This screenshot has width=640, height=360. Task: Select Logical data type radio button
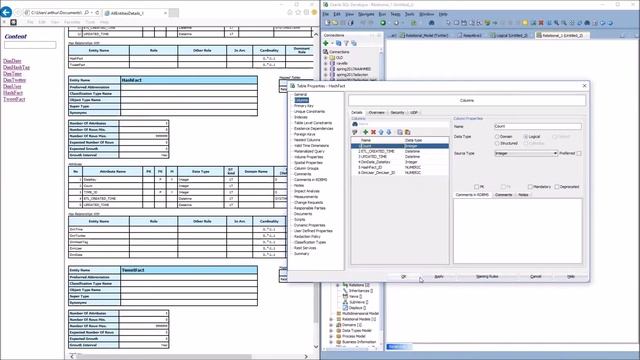(526, 136)
